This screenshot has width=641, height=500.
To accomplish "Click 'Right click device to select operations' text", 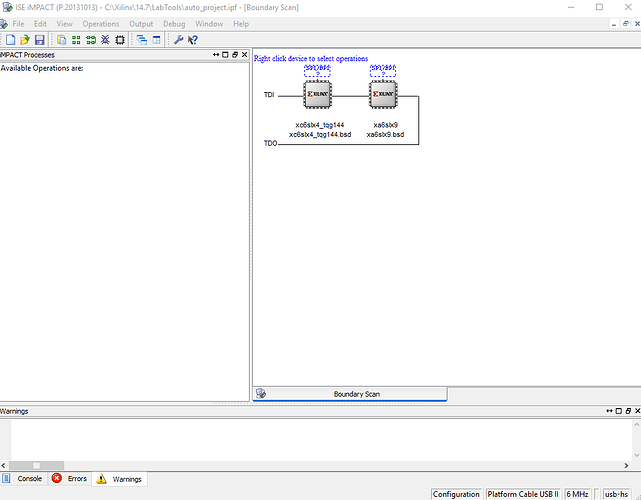I will [x=311, y=58].
